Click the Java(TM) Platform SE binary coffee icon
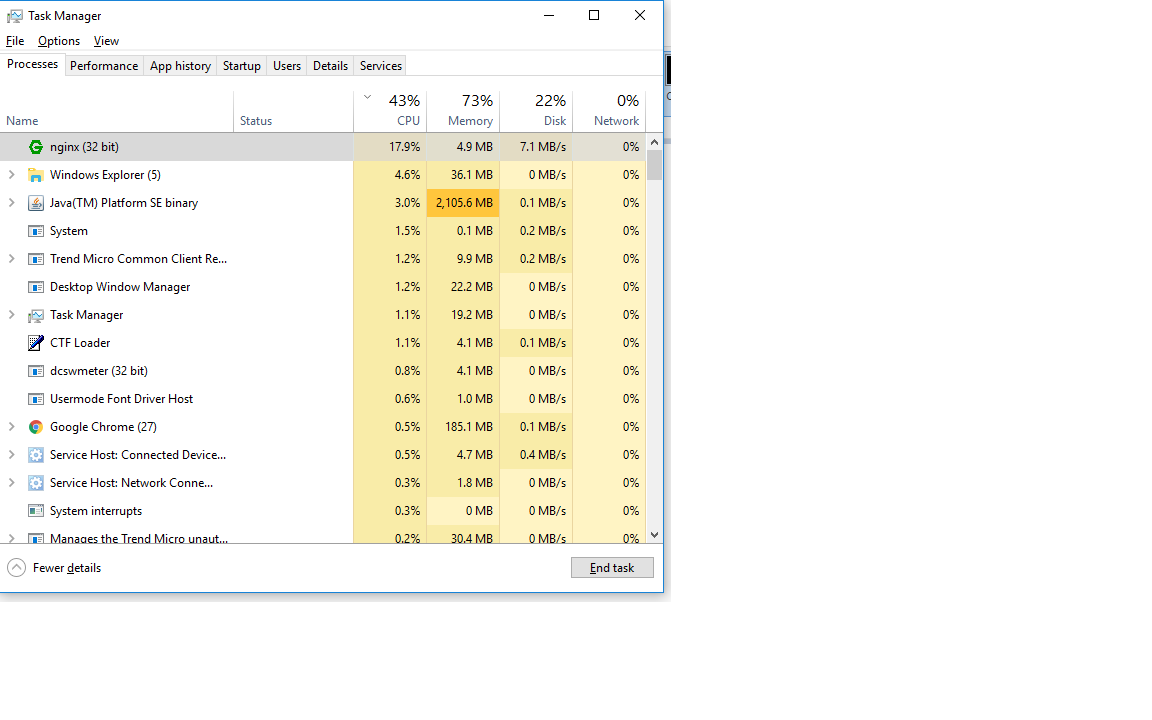 click(x=36, y=202)
